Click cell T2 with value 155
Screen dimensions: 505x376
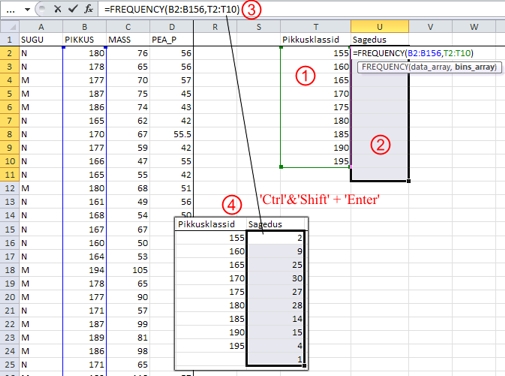316,53
